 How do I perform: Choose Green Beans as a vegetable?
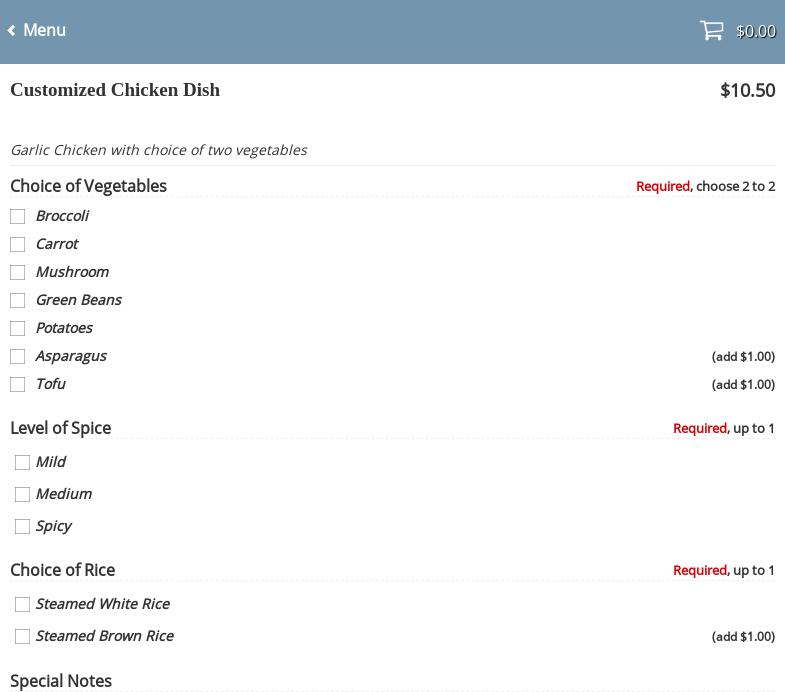click(18, 300)
